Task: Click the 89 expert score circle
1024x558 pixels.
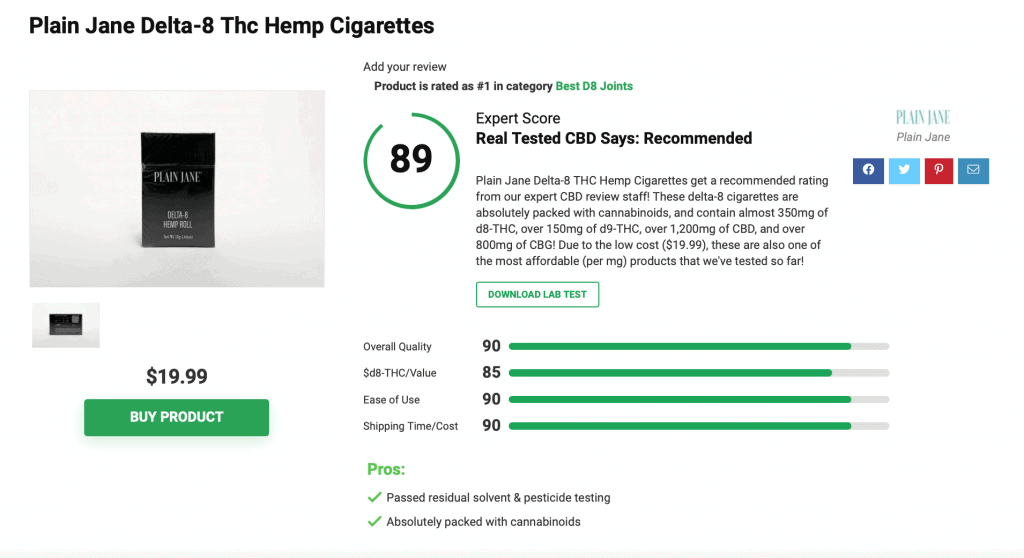Action: tap(411, 161)
